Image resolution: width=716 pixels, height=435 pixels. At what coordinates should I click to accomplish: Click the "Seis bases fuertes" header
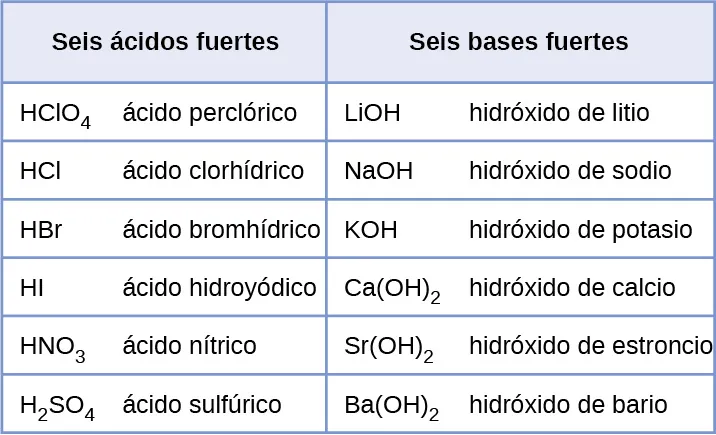[518, 42]
